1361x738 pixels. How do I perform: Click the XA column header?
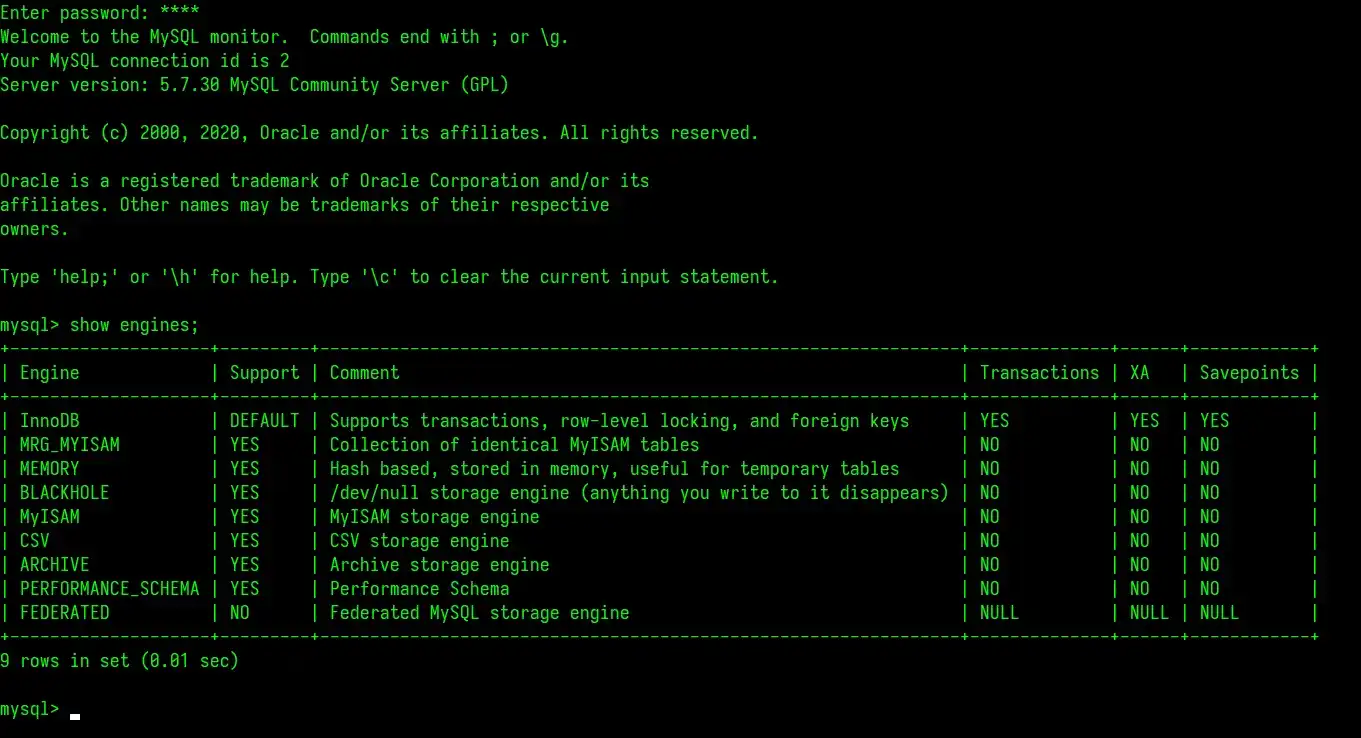[x=1139, y=373]
